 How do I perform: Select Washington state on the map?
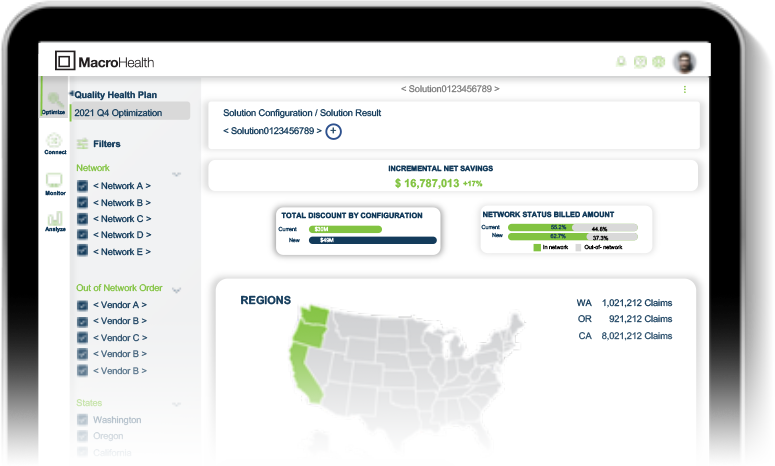(x=314, y=315)
